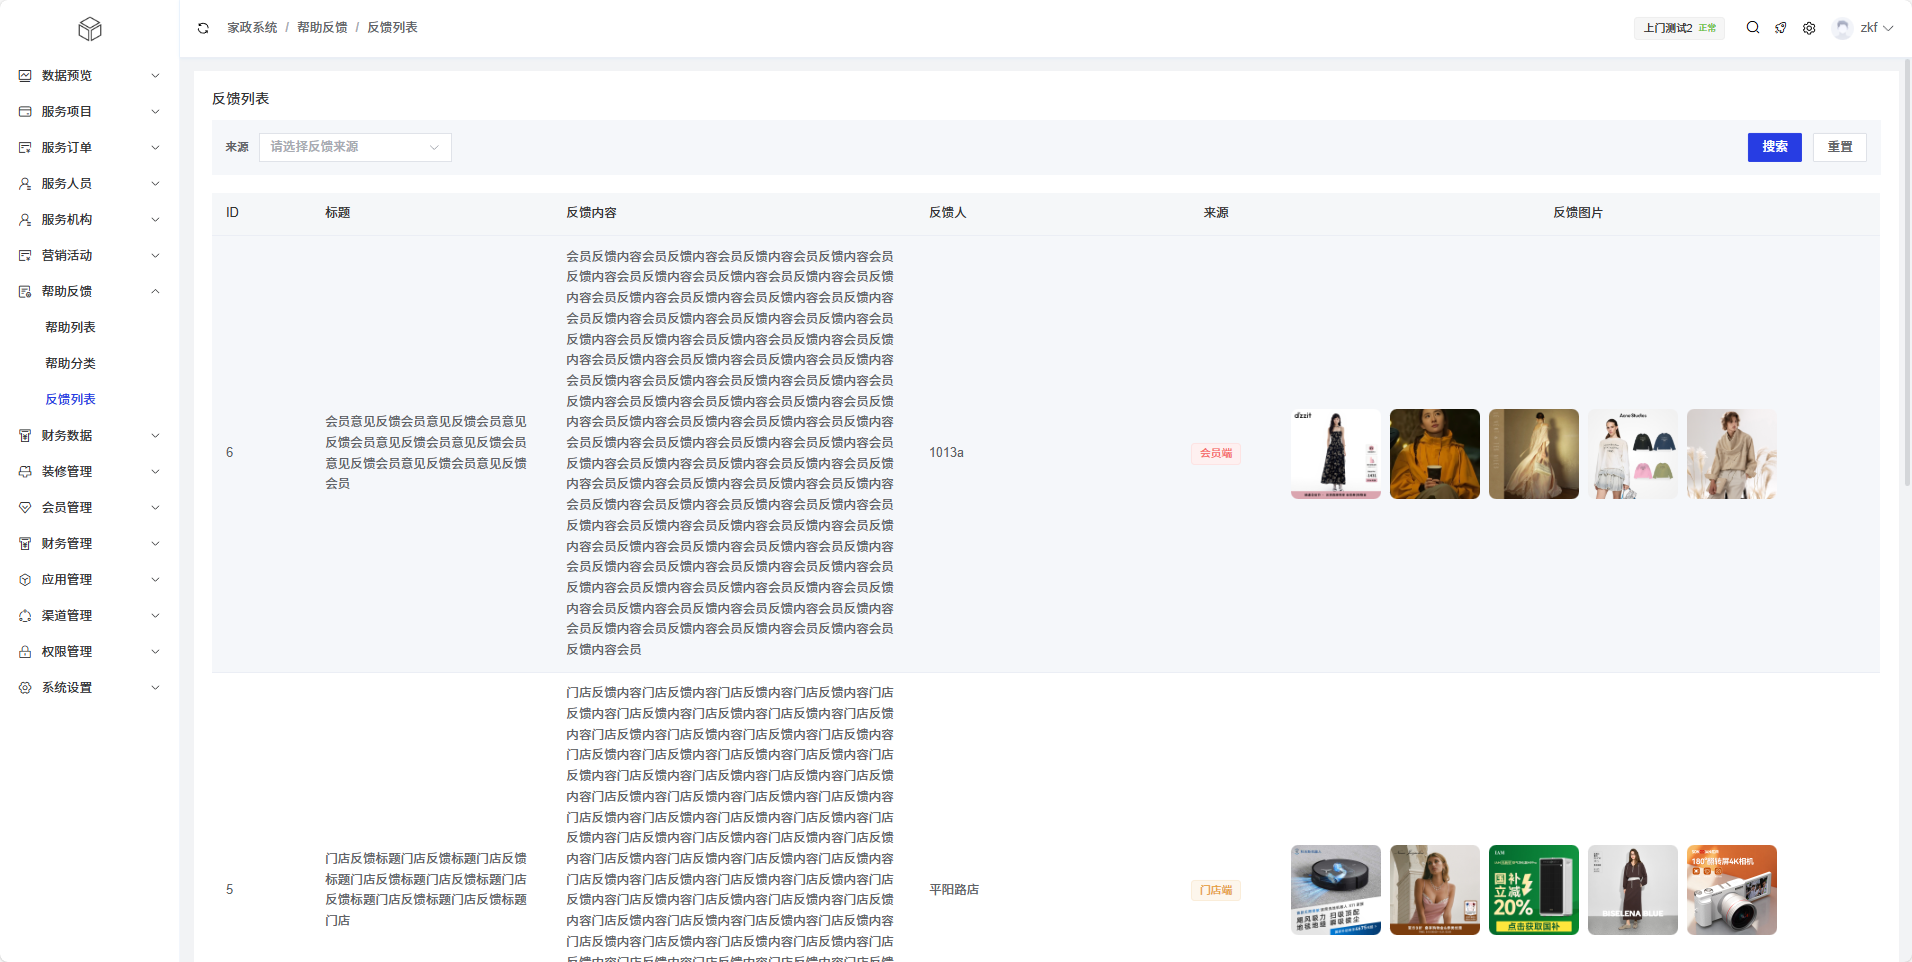Open the settings gear icon in header
This screenshot has height=962, width=1912.
coord(1809,28)
